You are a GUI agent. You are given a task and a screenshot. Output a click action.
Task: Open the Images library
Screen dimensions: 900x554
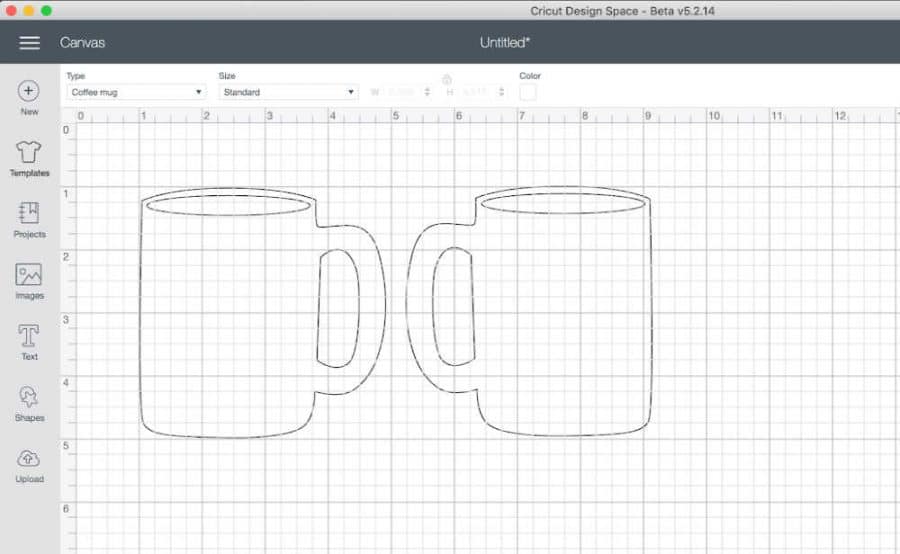click(x=29, y=275)
